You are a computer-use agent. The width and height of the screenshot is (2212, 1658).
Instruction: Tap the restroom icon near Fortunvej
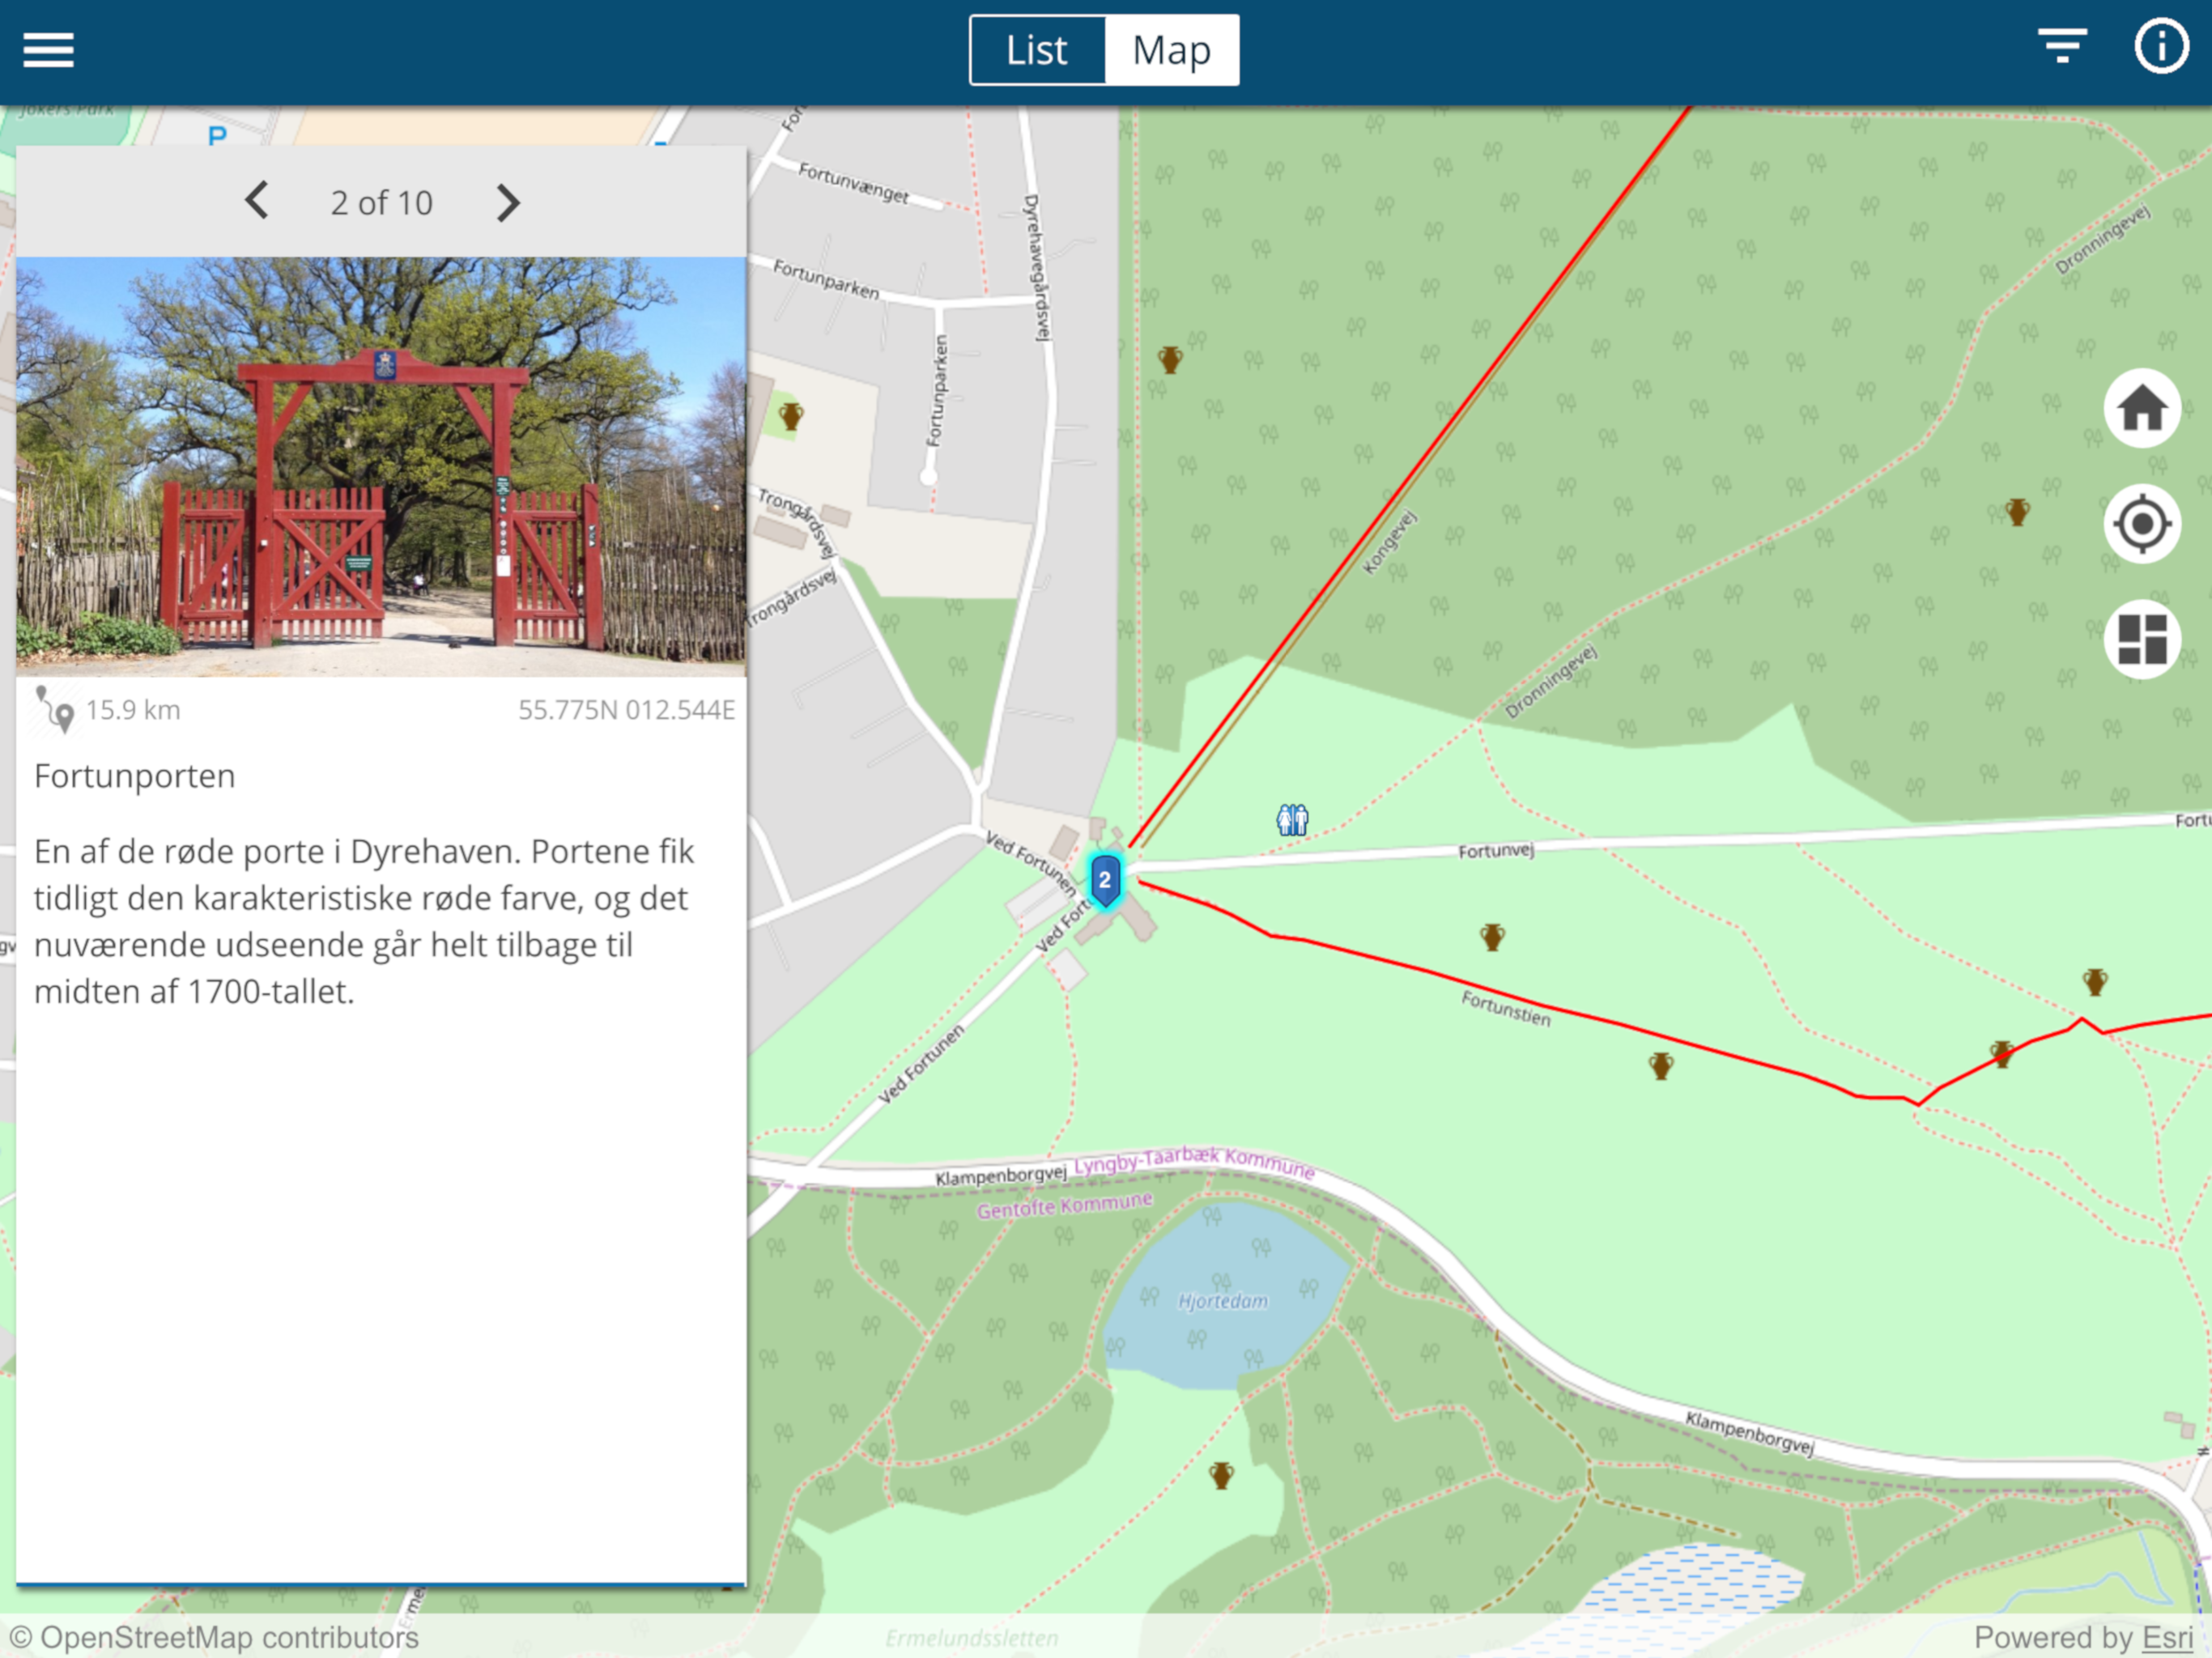click(x=1292, y=820)
